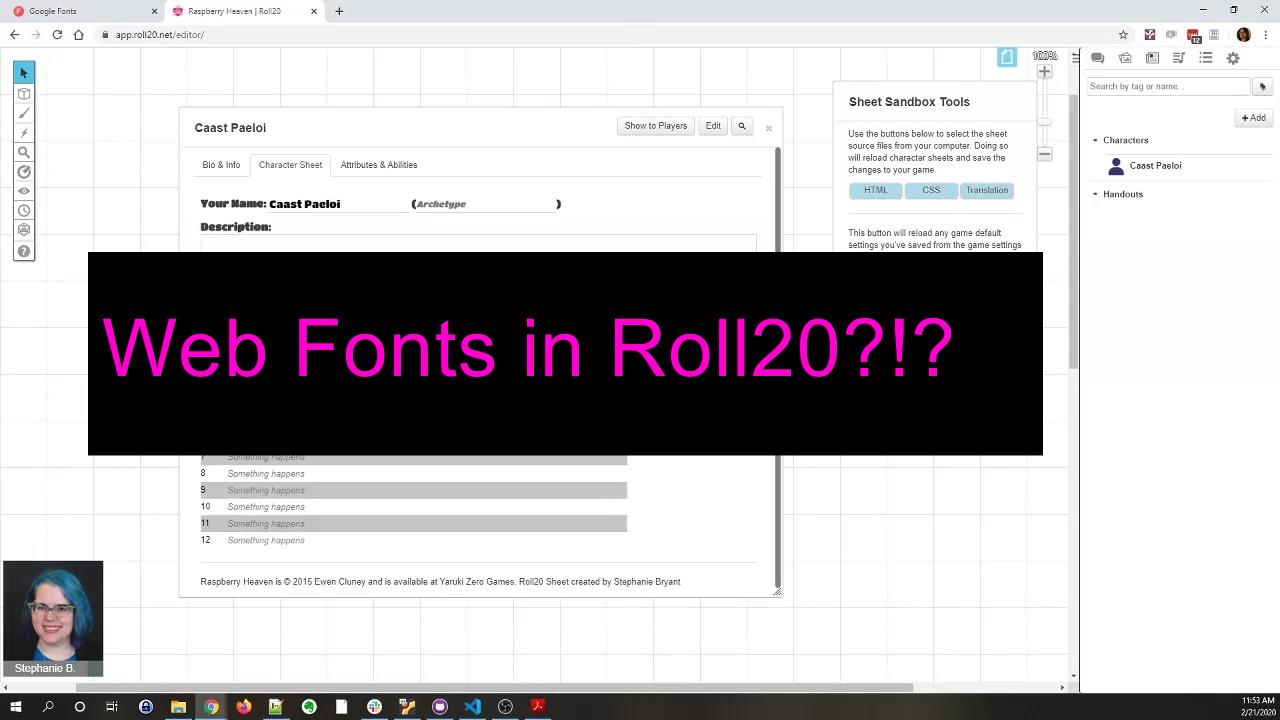Click the Stephanie B. player avatar

53,618
